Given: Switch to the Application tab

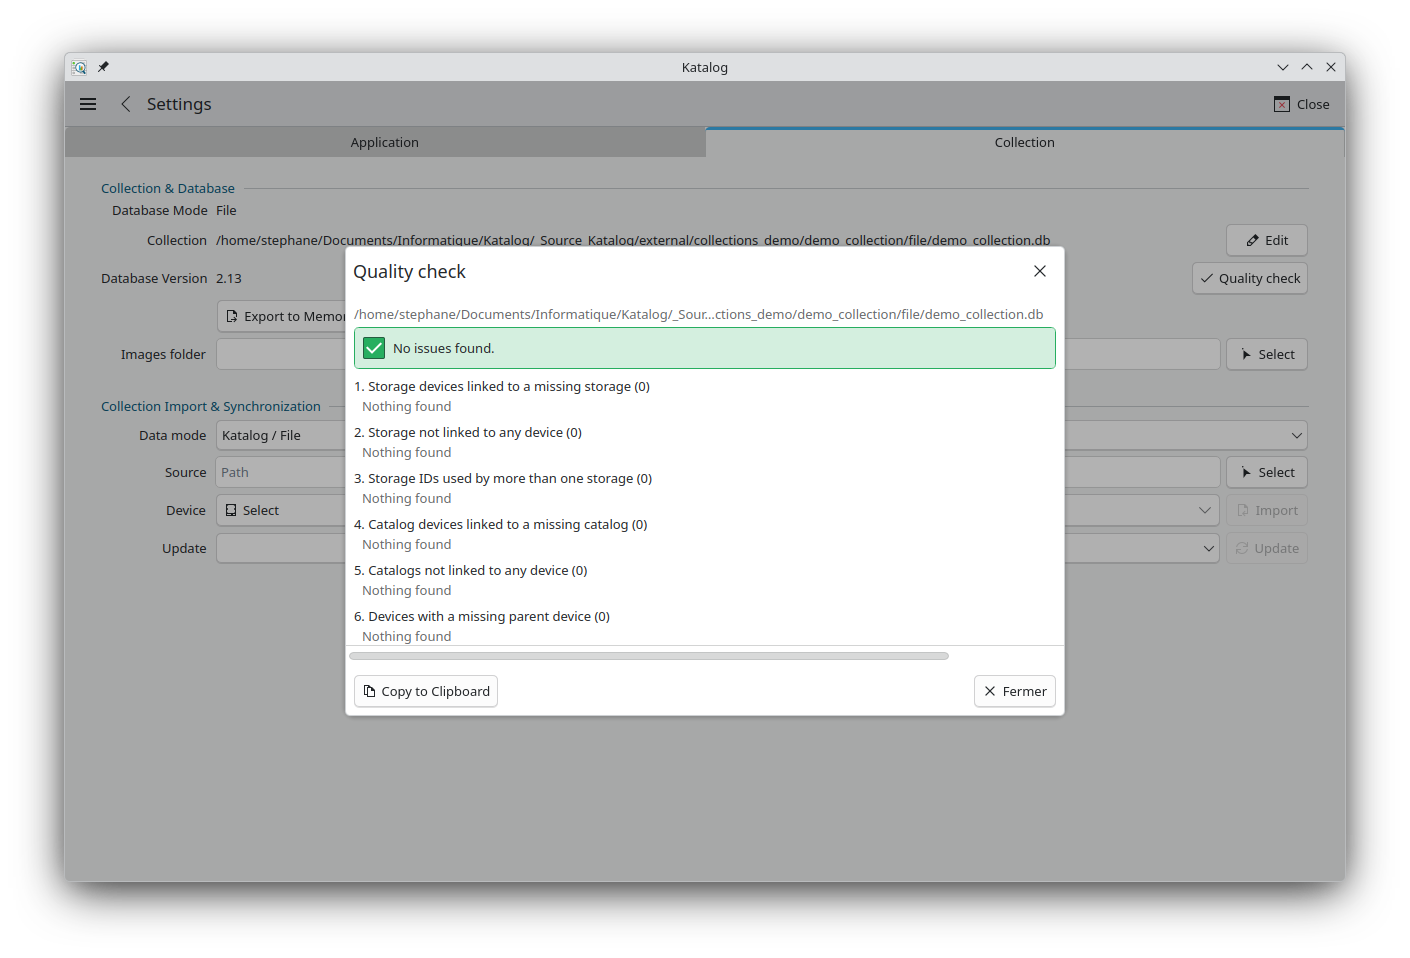Looking at the screenshot, I should (385, 142).
